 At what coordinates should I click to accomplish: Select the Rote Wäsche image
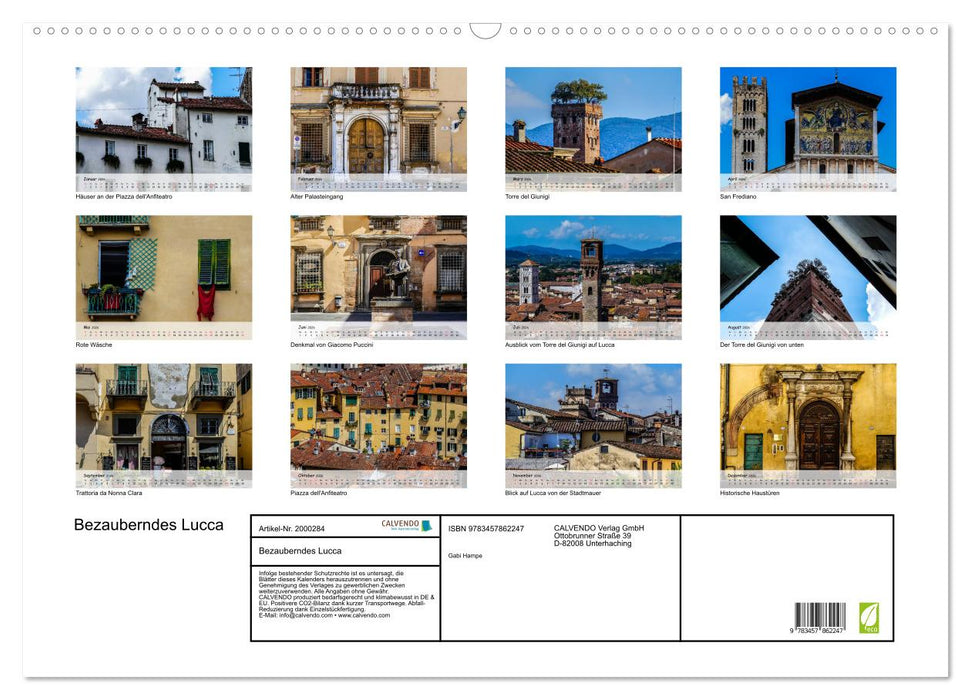(163, 272)
